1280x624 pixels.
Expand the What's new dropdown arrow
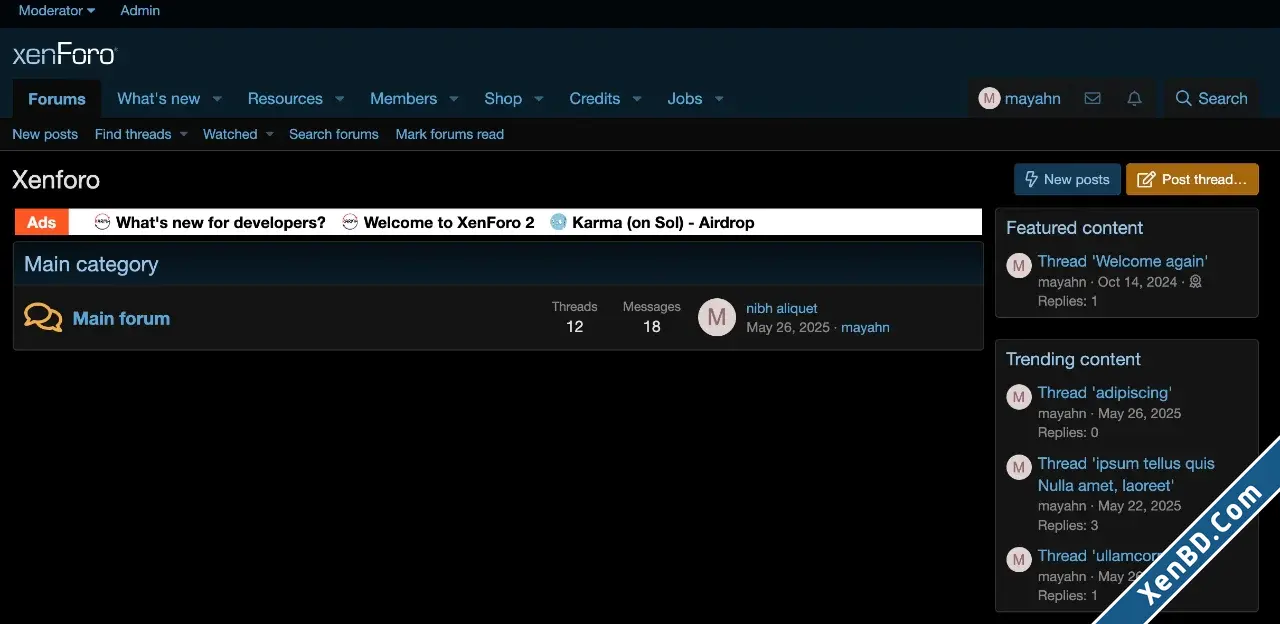coord(217,99)
